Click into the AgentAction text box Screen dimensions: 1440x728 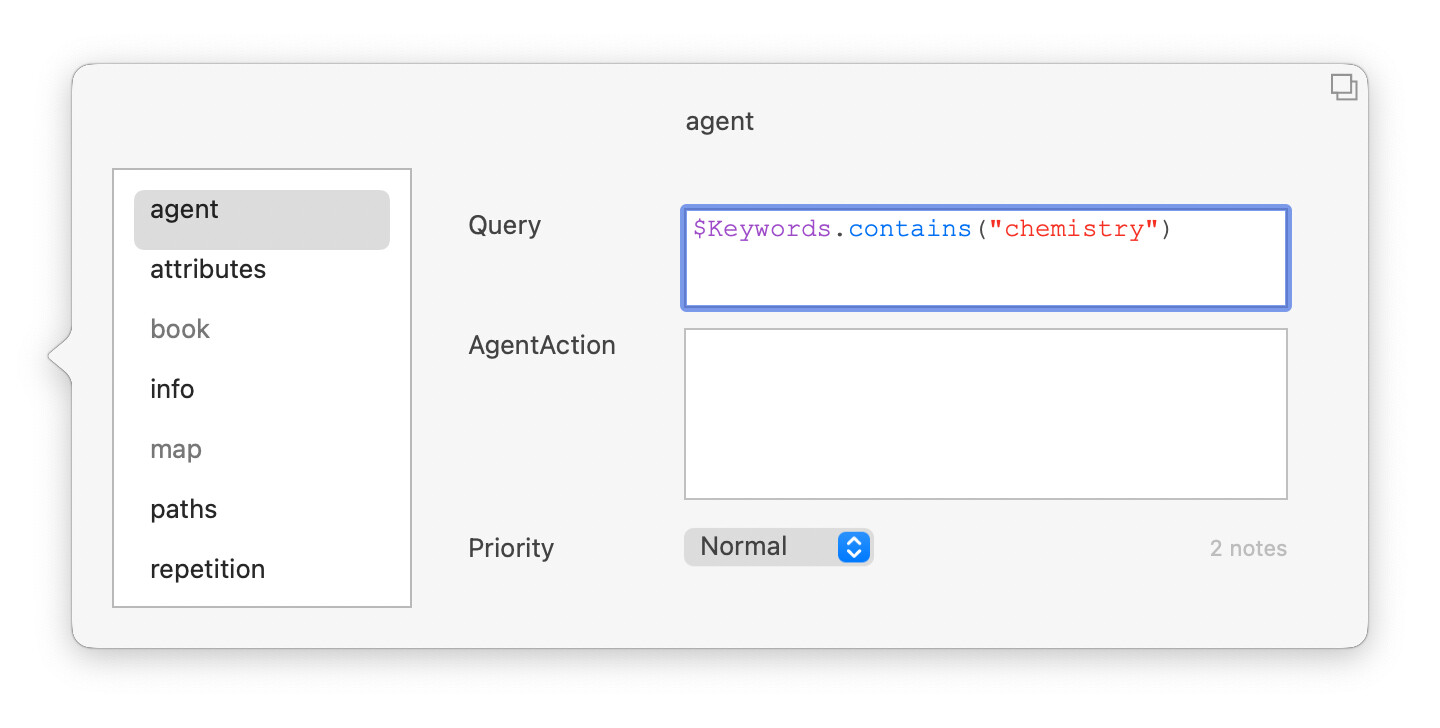[x=985, y=414]
